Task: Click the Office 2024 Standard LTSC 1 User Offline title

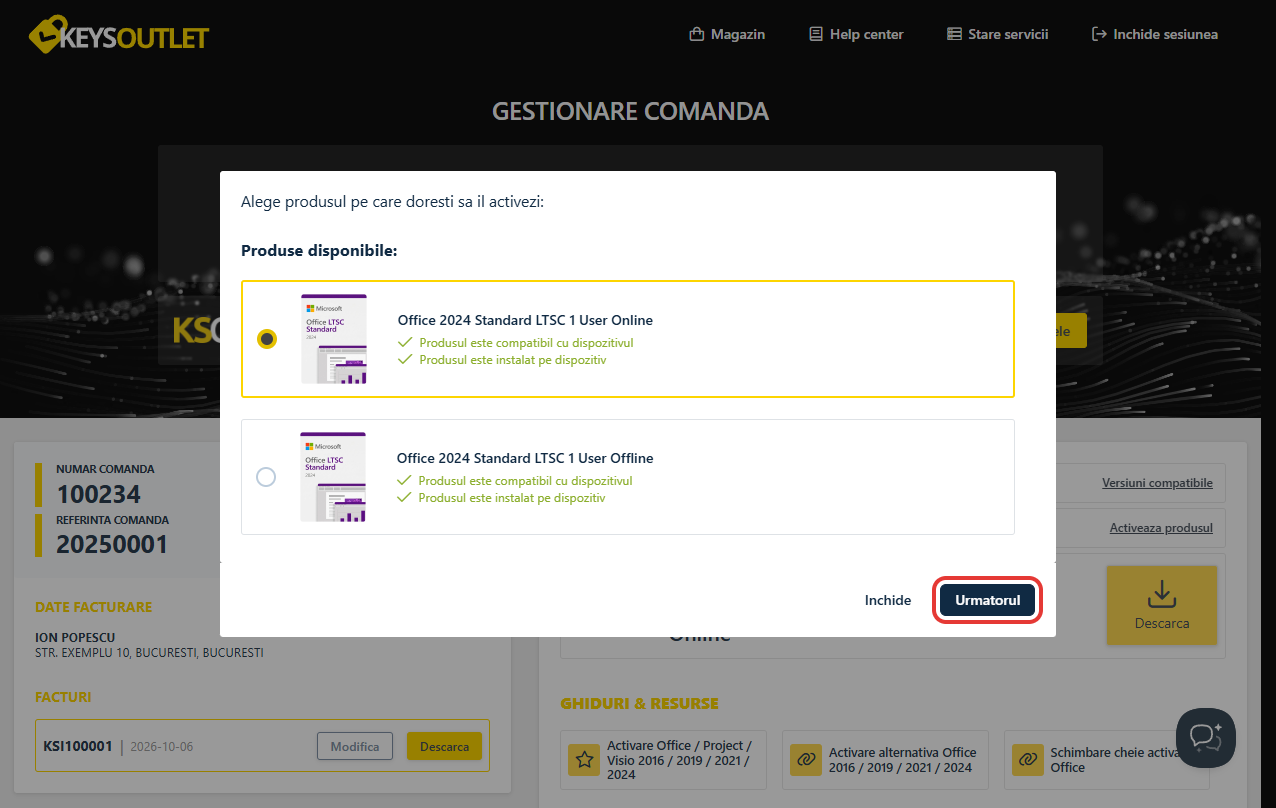Action: click(525, 459)
